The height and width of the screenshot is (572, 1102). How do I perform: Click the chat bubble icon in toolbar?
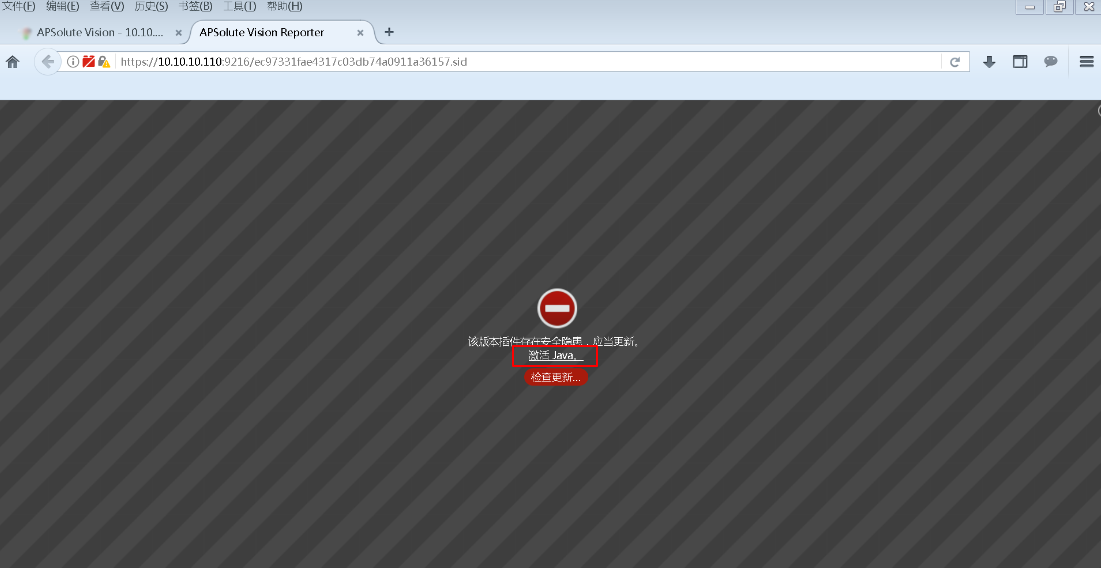pos(1051,62)
